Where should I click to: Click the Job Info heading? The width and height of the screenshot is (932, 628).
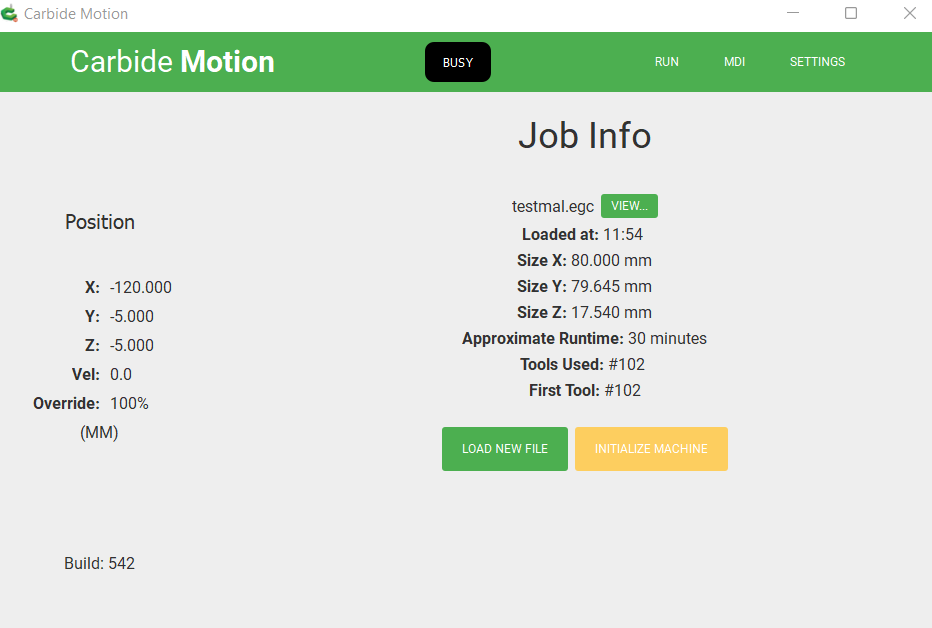585,135
